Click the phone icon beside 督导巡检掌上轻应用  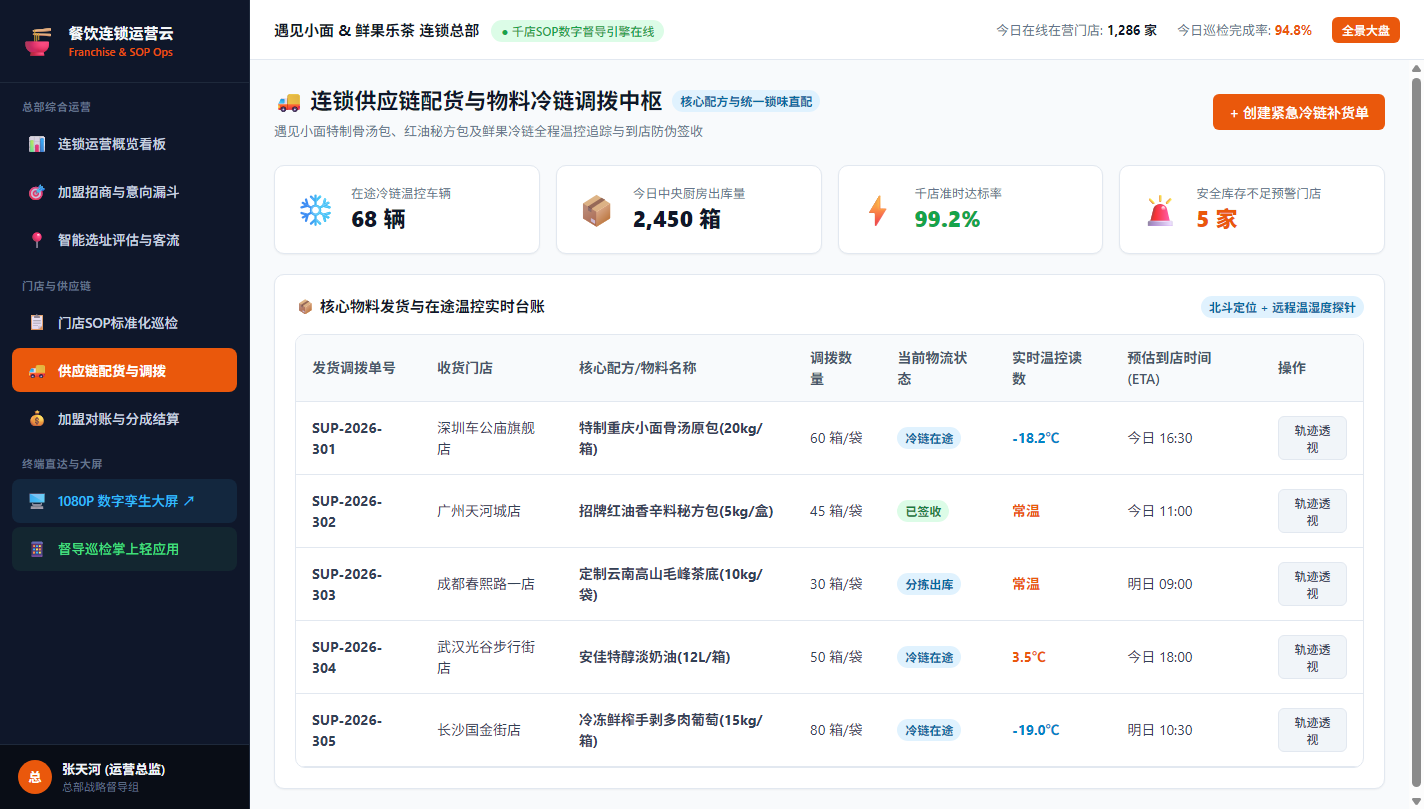click(37, 549)
